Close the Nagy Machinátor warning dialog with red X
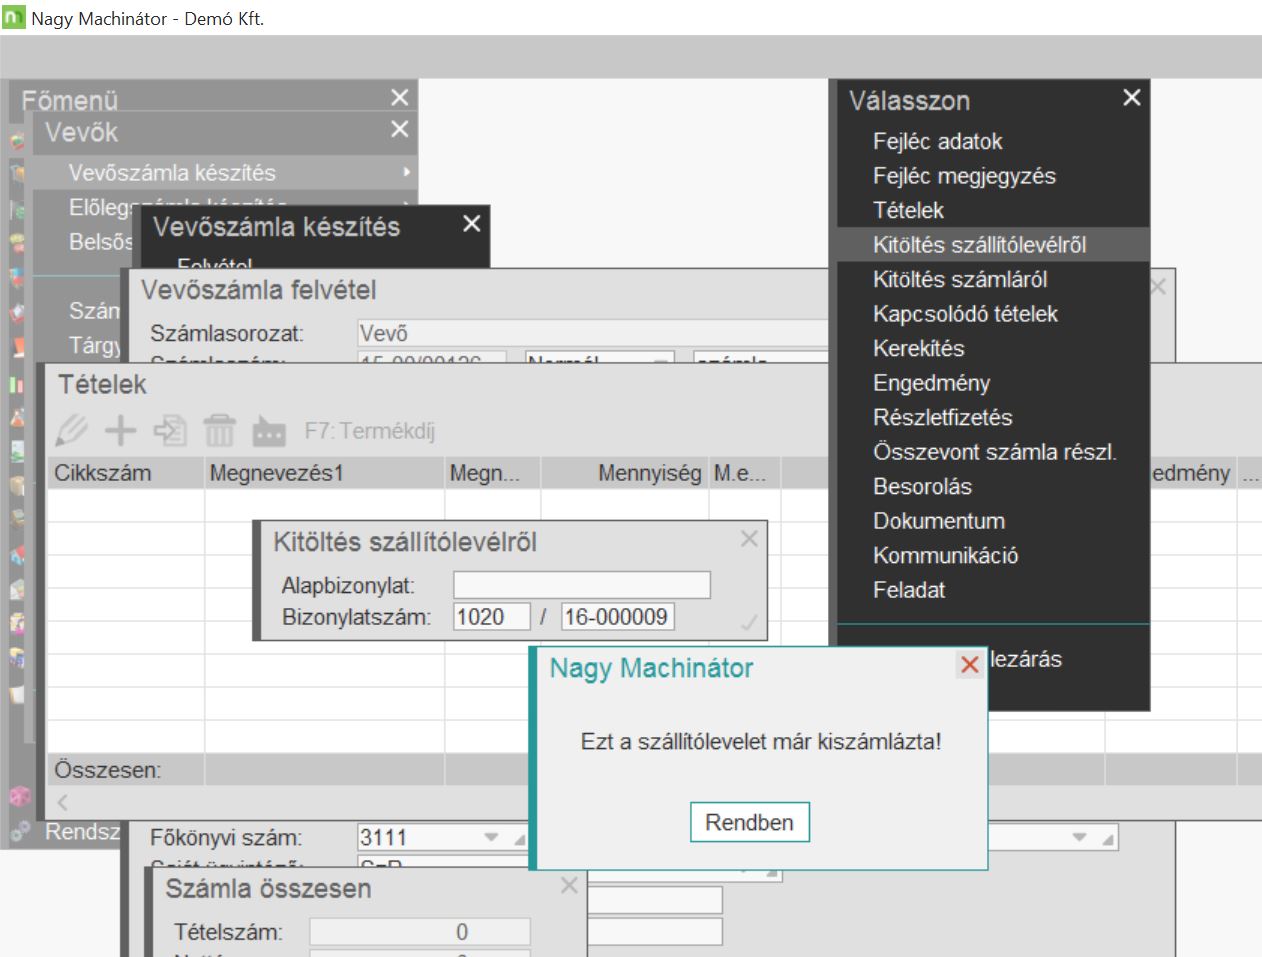 (x=969, y=665)
